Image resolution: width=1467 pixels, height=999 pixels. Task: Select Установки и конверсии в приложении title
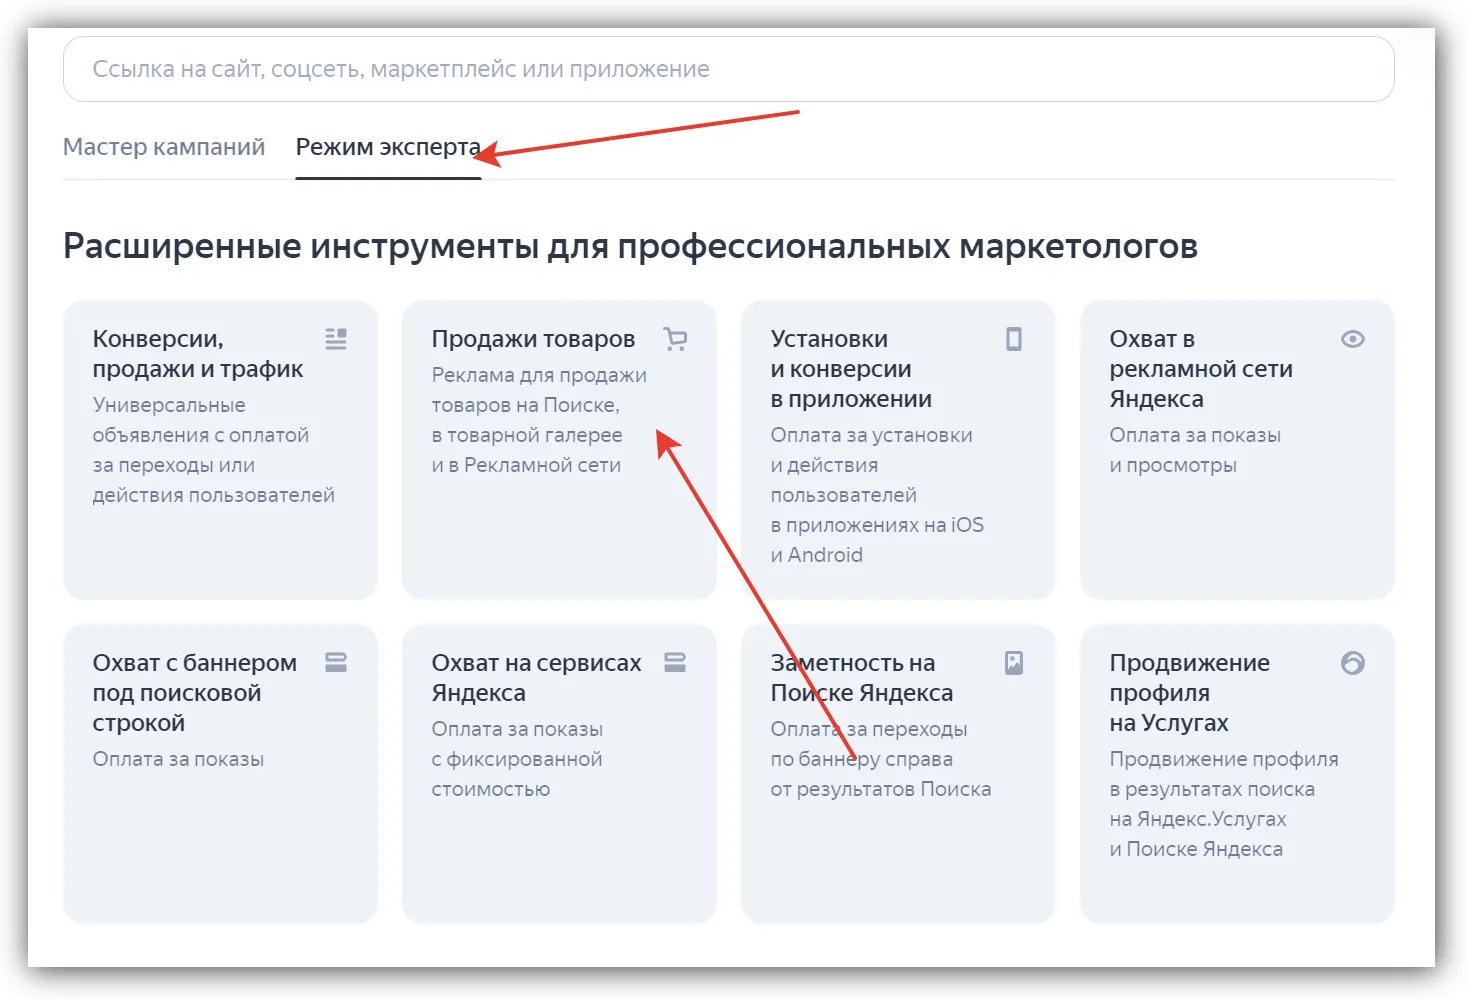851,369
